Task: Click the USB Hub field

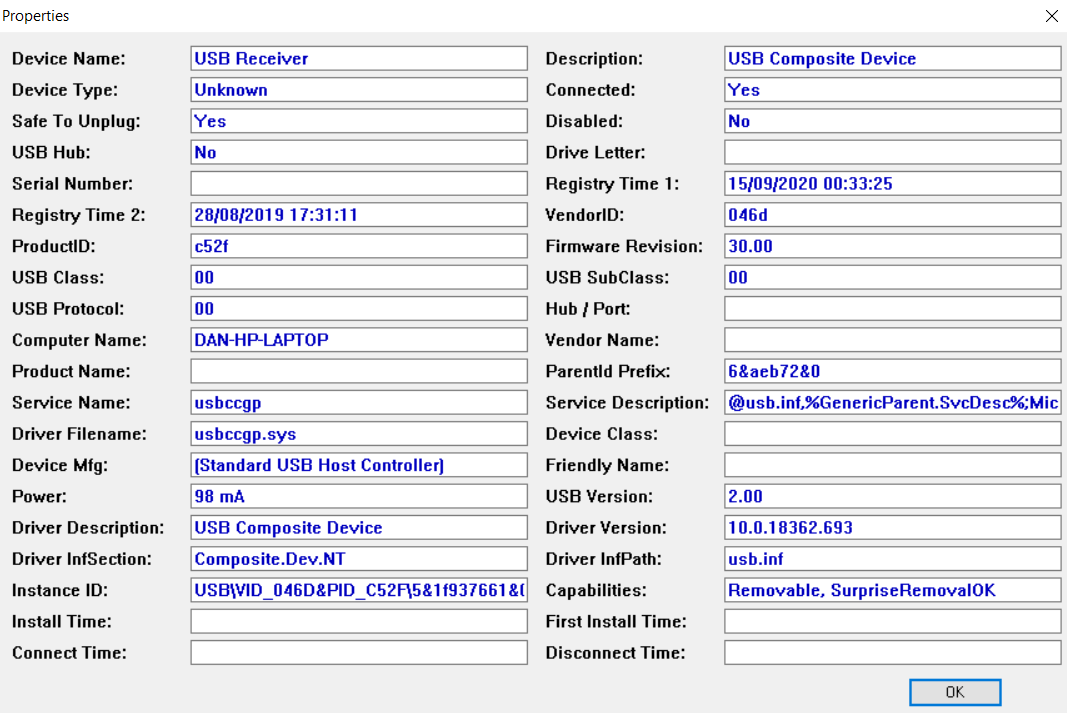Action: pos(359,152)
